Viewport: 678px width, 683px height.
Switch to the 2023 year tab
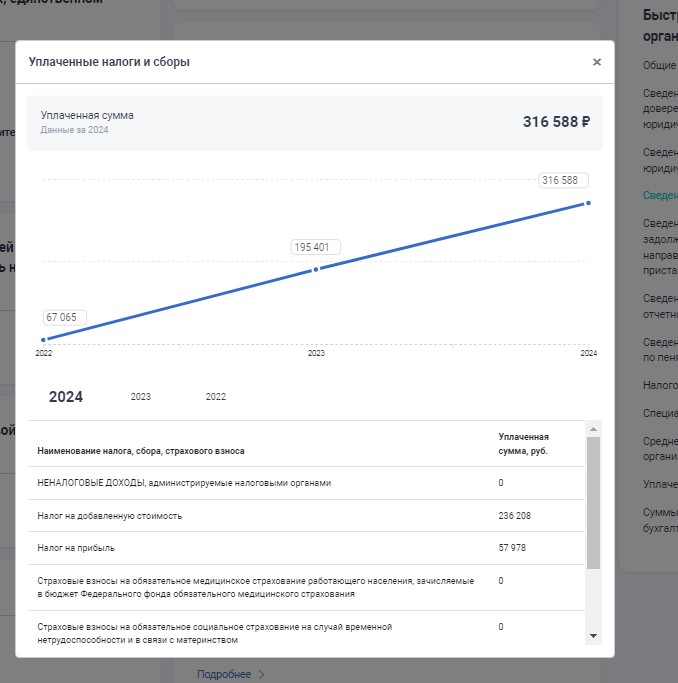tap(141, 397)
